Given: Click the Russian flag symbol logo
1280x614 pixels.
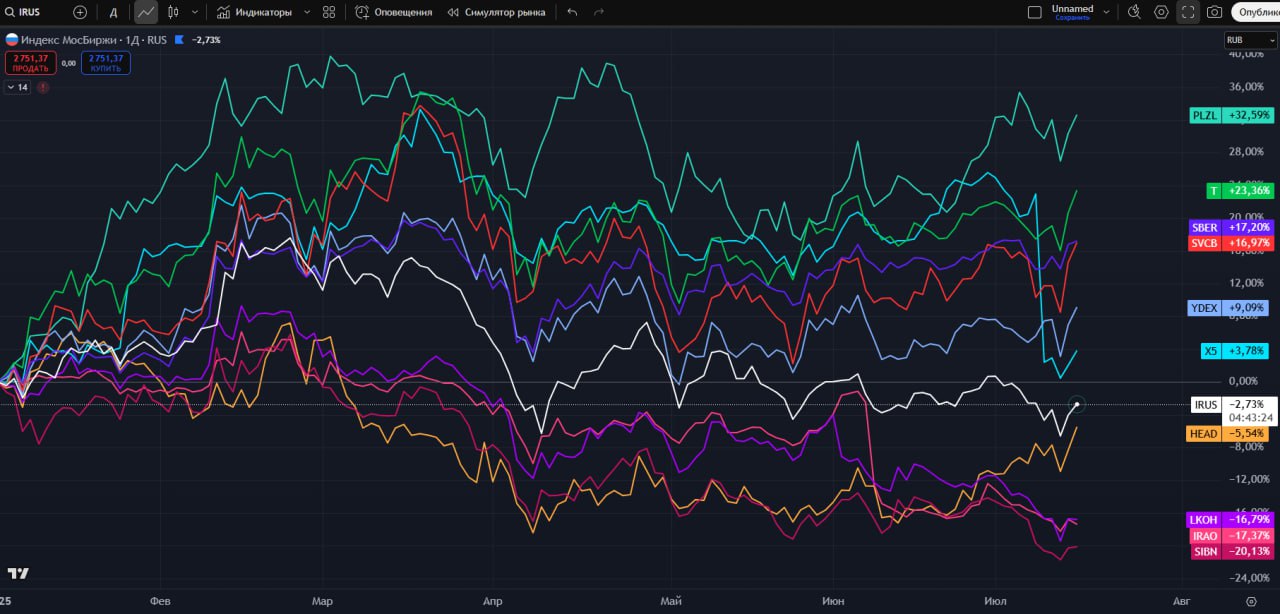Looking at the screenshot, I should click(12, 40).
